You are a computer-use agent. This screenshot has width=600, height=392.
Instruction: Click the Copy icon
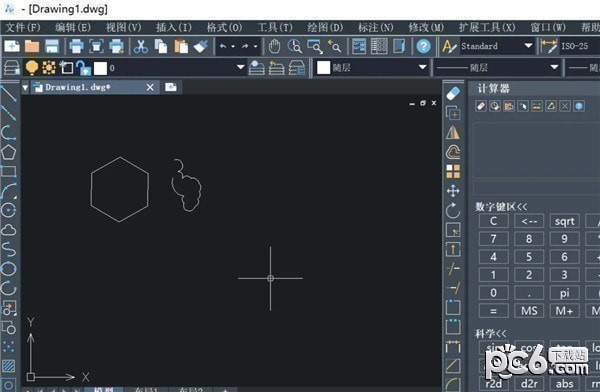161,46
